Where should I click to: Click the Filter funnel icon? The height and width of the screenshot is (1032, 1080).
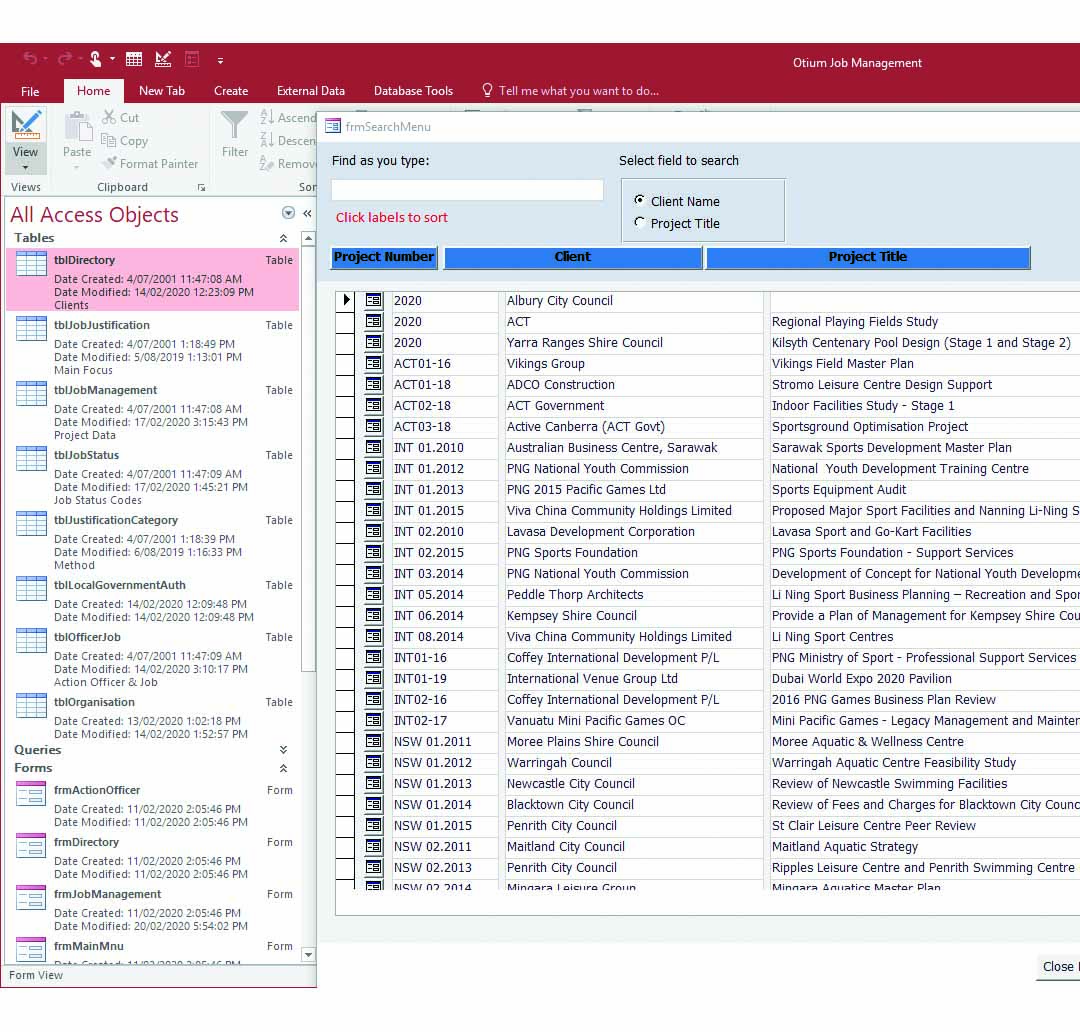point(235,126)
